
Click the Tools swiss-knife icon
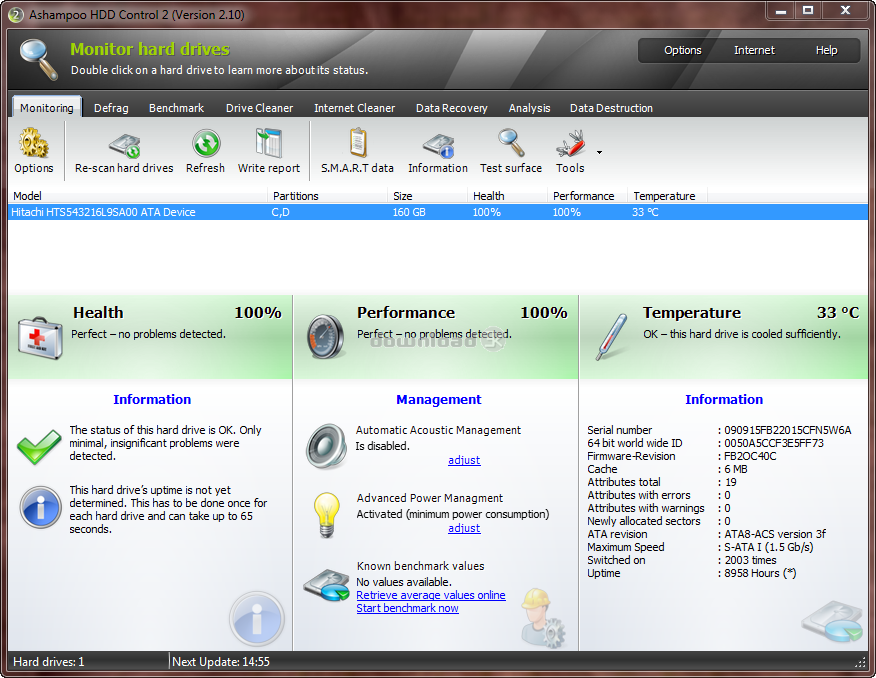[570, 144]
